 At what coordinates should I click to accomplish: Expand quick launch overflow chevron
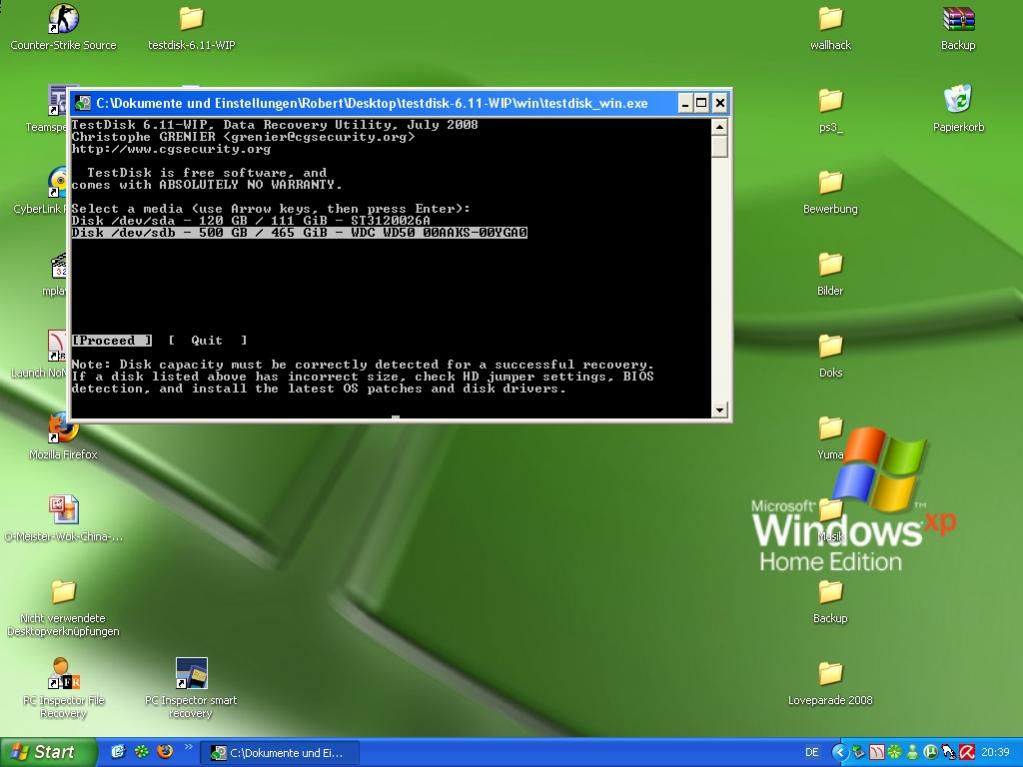tap(189, 747)
